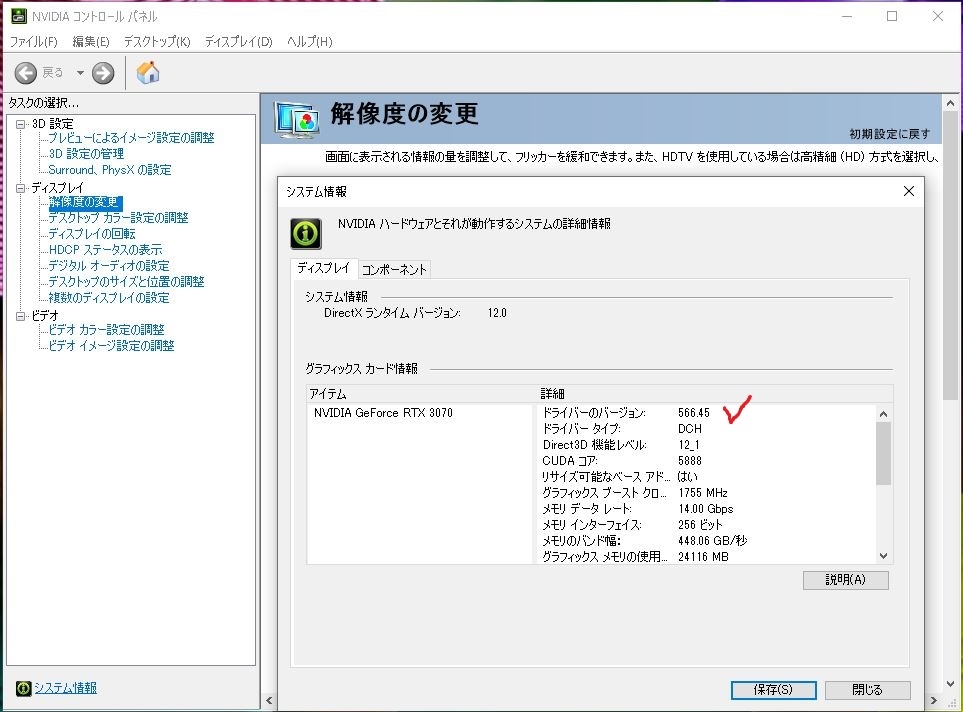Close the システム情報 dialog with X
Screen dimensions: 963x712
click(909, 191)
